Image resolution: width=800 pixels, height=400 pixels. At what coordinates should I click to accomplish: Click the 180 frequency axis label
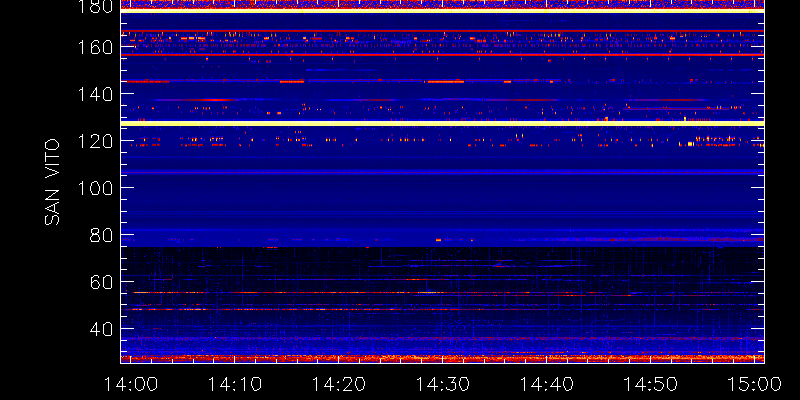94,7
